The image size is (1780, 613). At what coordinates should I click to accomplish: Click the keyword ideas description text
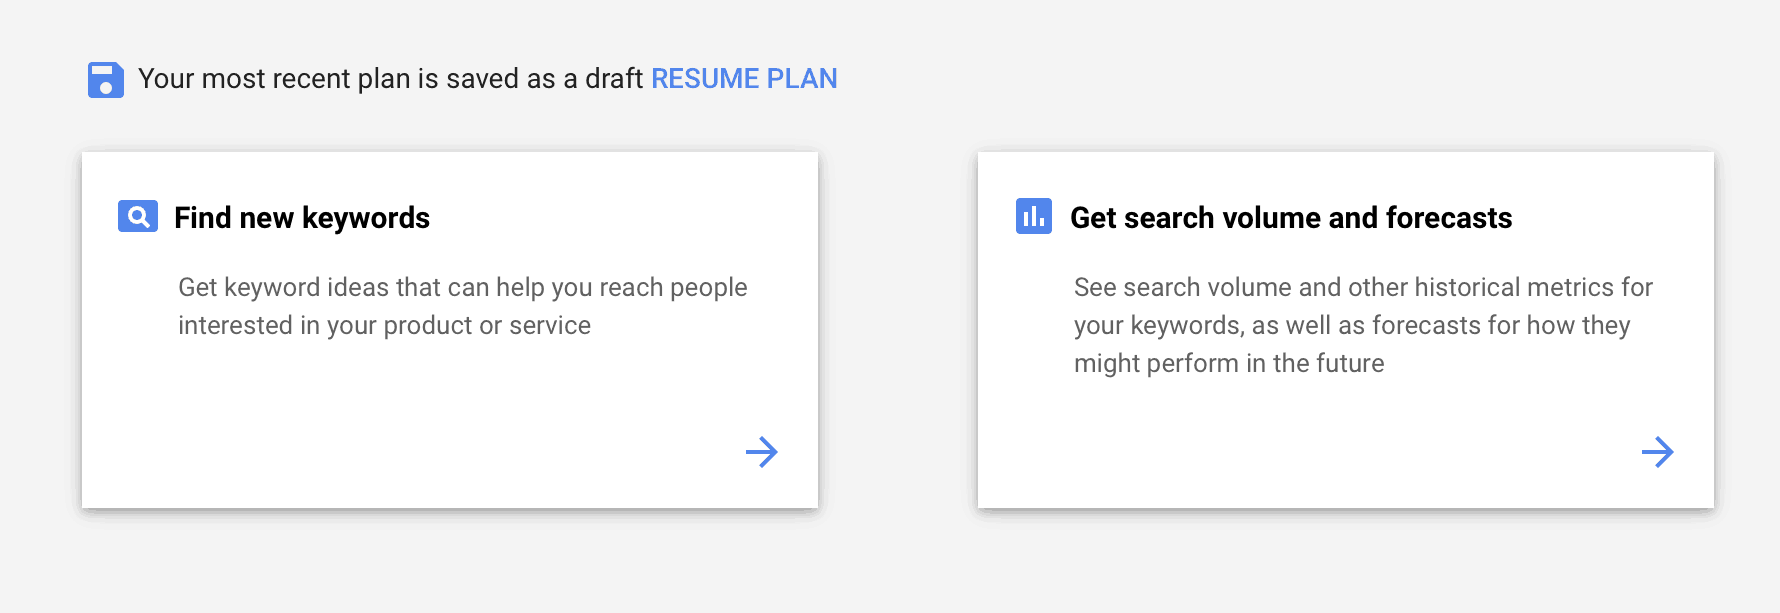(462, 305)
